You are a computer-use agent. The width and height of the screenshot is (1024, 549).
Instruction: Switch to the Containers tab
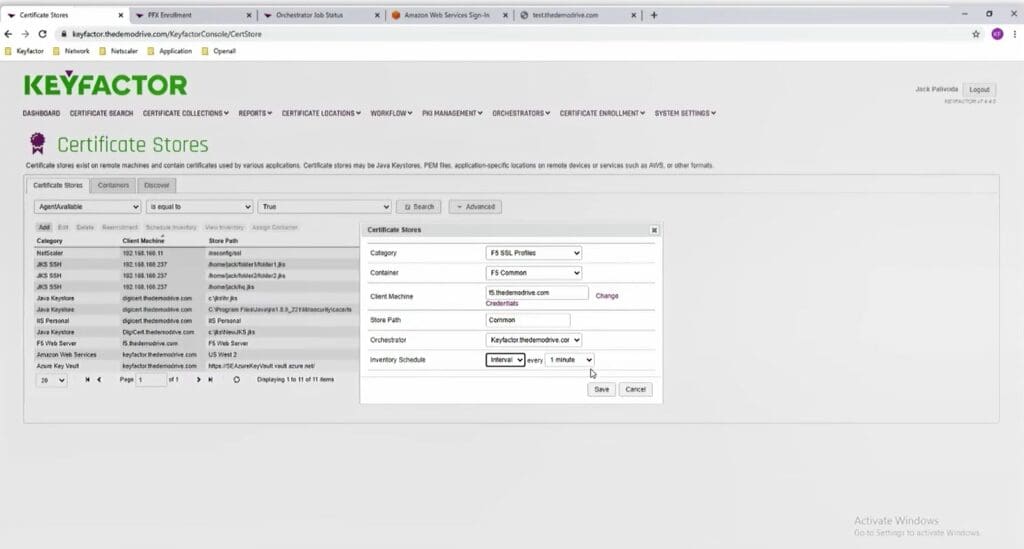pos(113,185)
